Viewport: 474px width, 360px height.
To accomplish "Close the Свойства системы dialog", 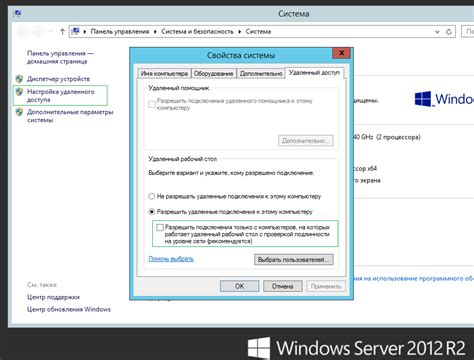I will (342, 53).
